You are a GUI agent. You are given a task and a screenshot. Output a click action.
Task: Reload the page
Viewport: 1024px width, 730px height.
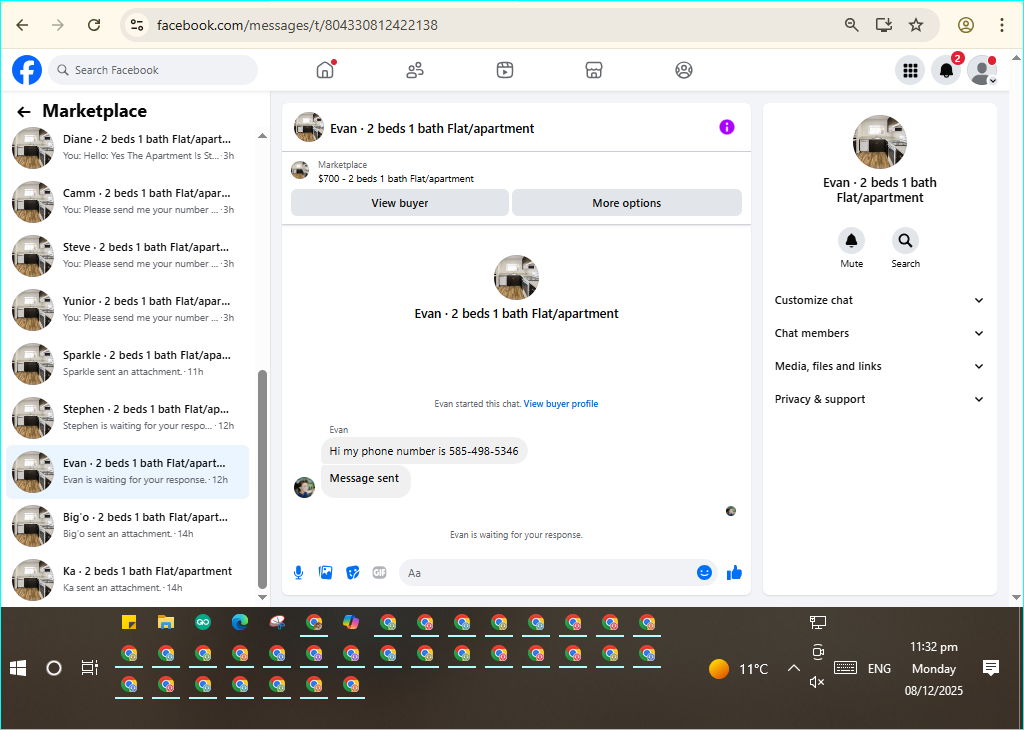coord(94,25)
